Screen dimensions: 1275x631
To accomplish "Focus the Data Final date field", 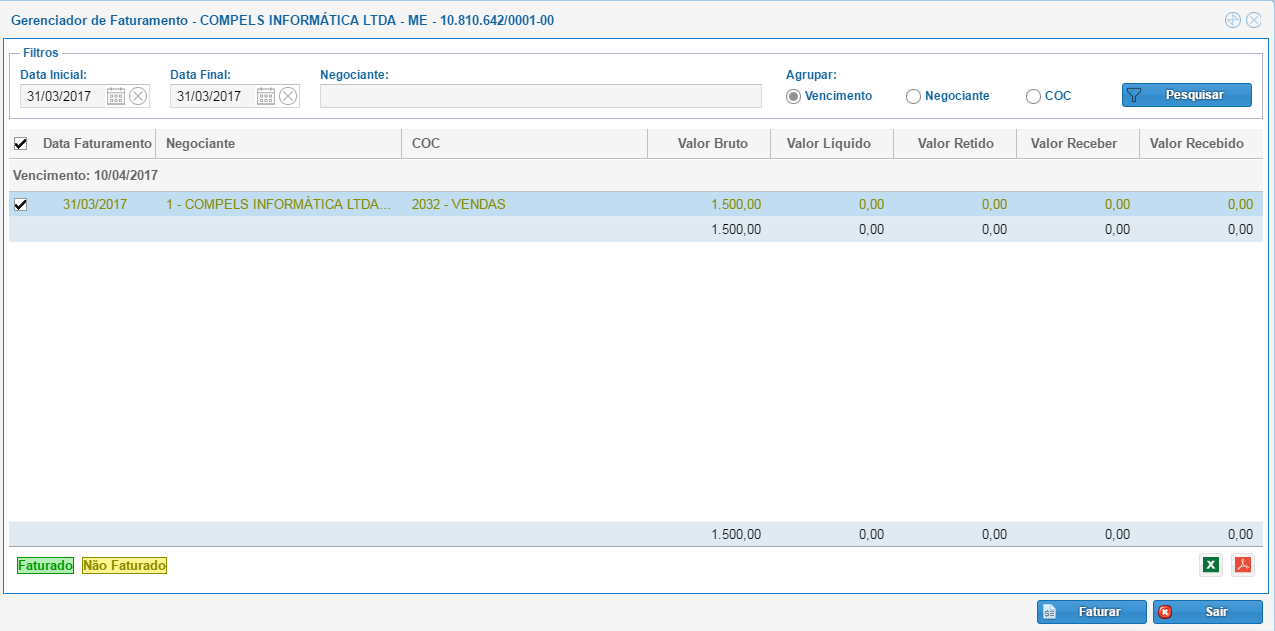I will [x=213, y=96].
